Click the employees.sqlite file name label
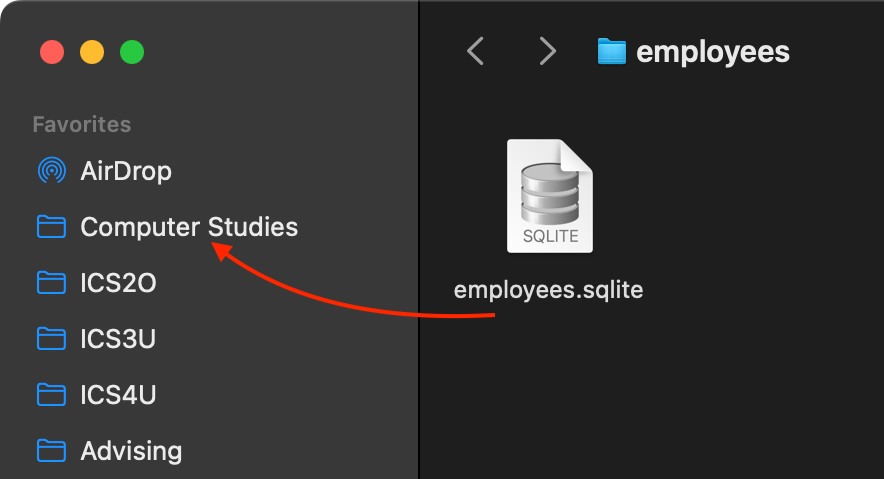The height and width of the screenshot is (479, 884). 548,290
